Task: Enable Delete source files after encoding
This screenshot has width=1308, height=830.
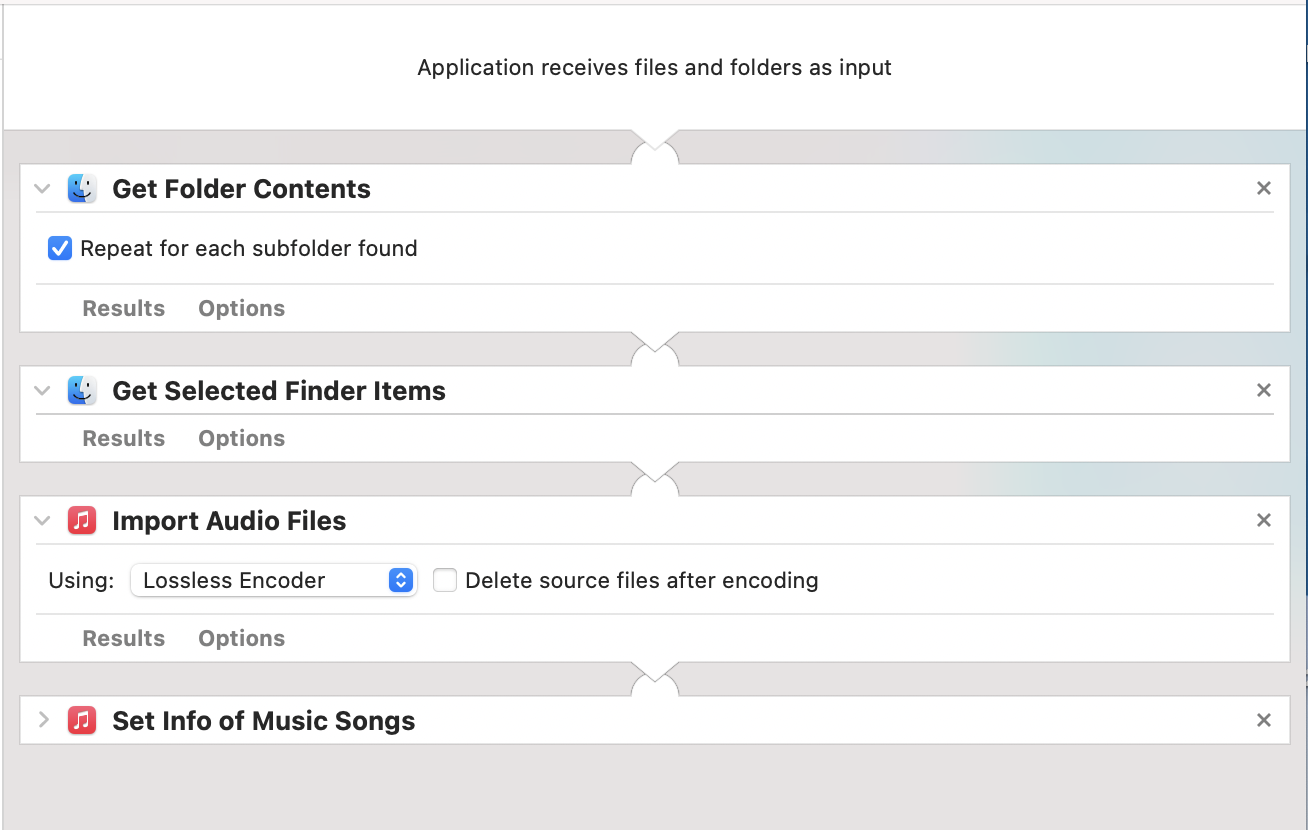Action: 445,581
